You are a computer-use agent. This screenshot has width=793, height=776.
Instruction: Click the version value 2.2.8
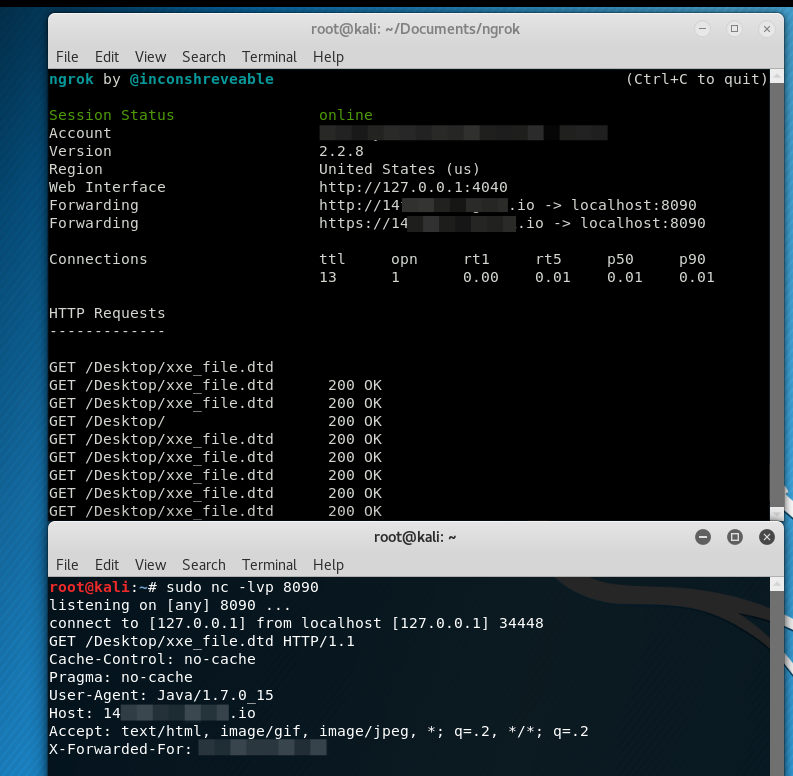[x=341, y=151]
